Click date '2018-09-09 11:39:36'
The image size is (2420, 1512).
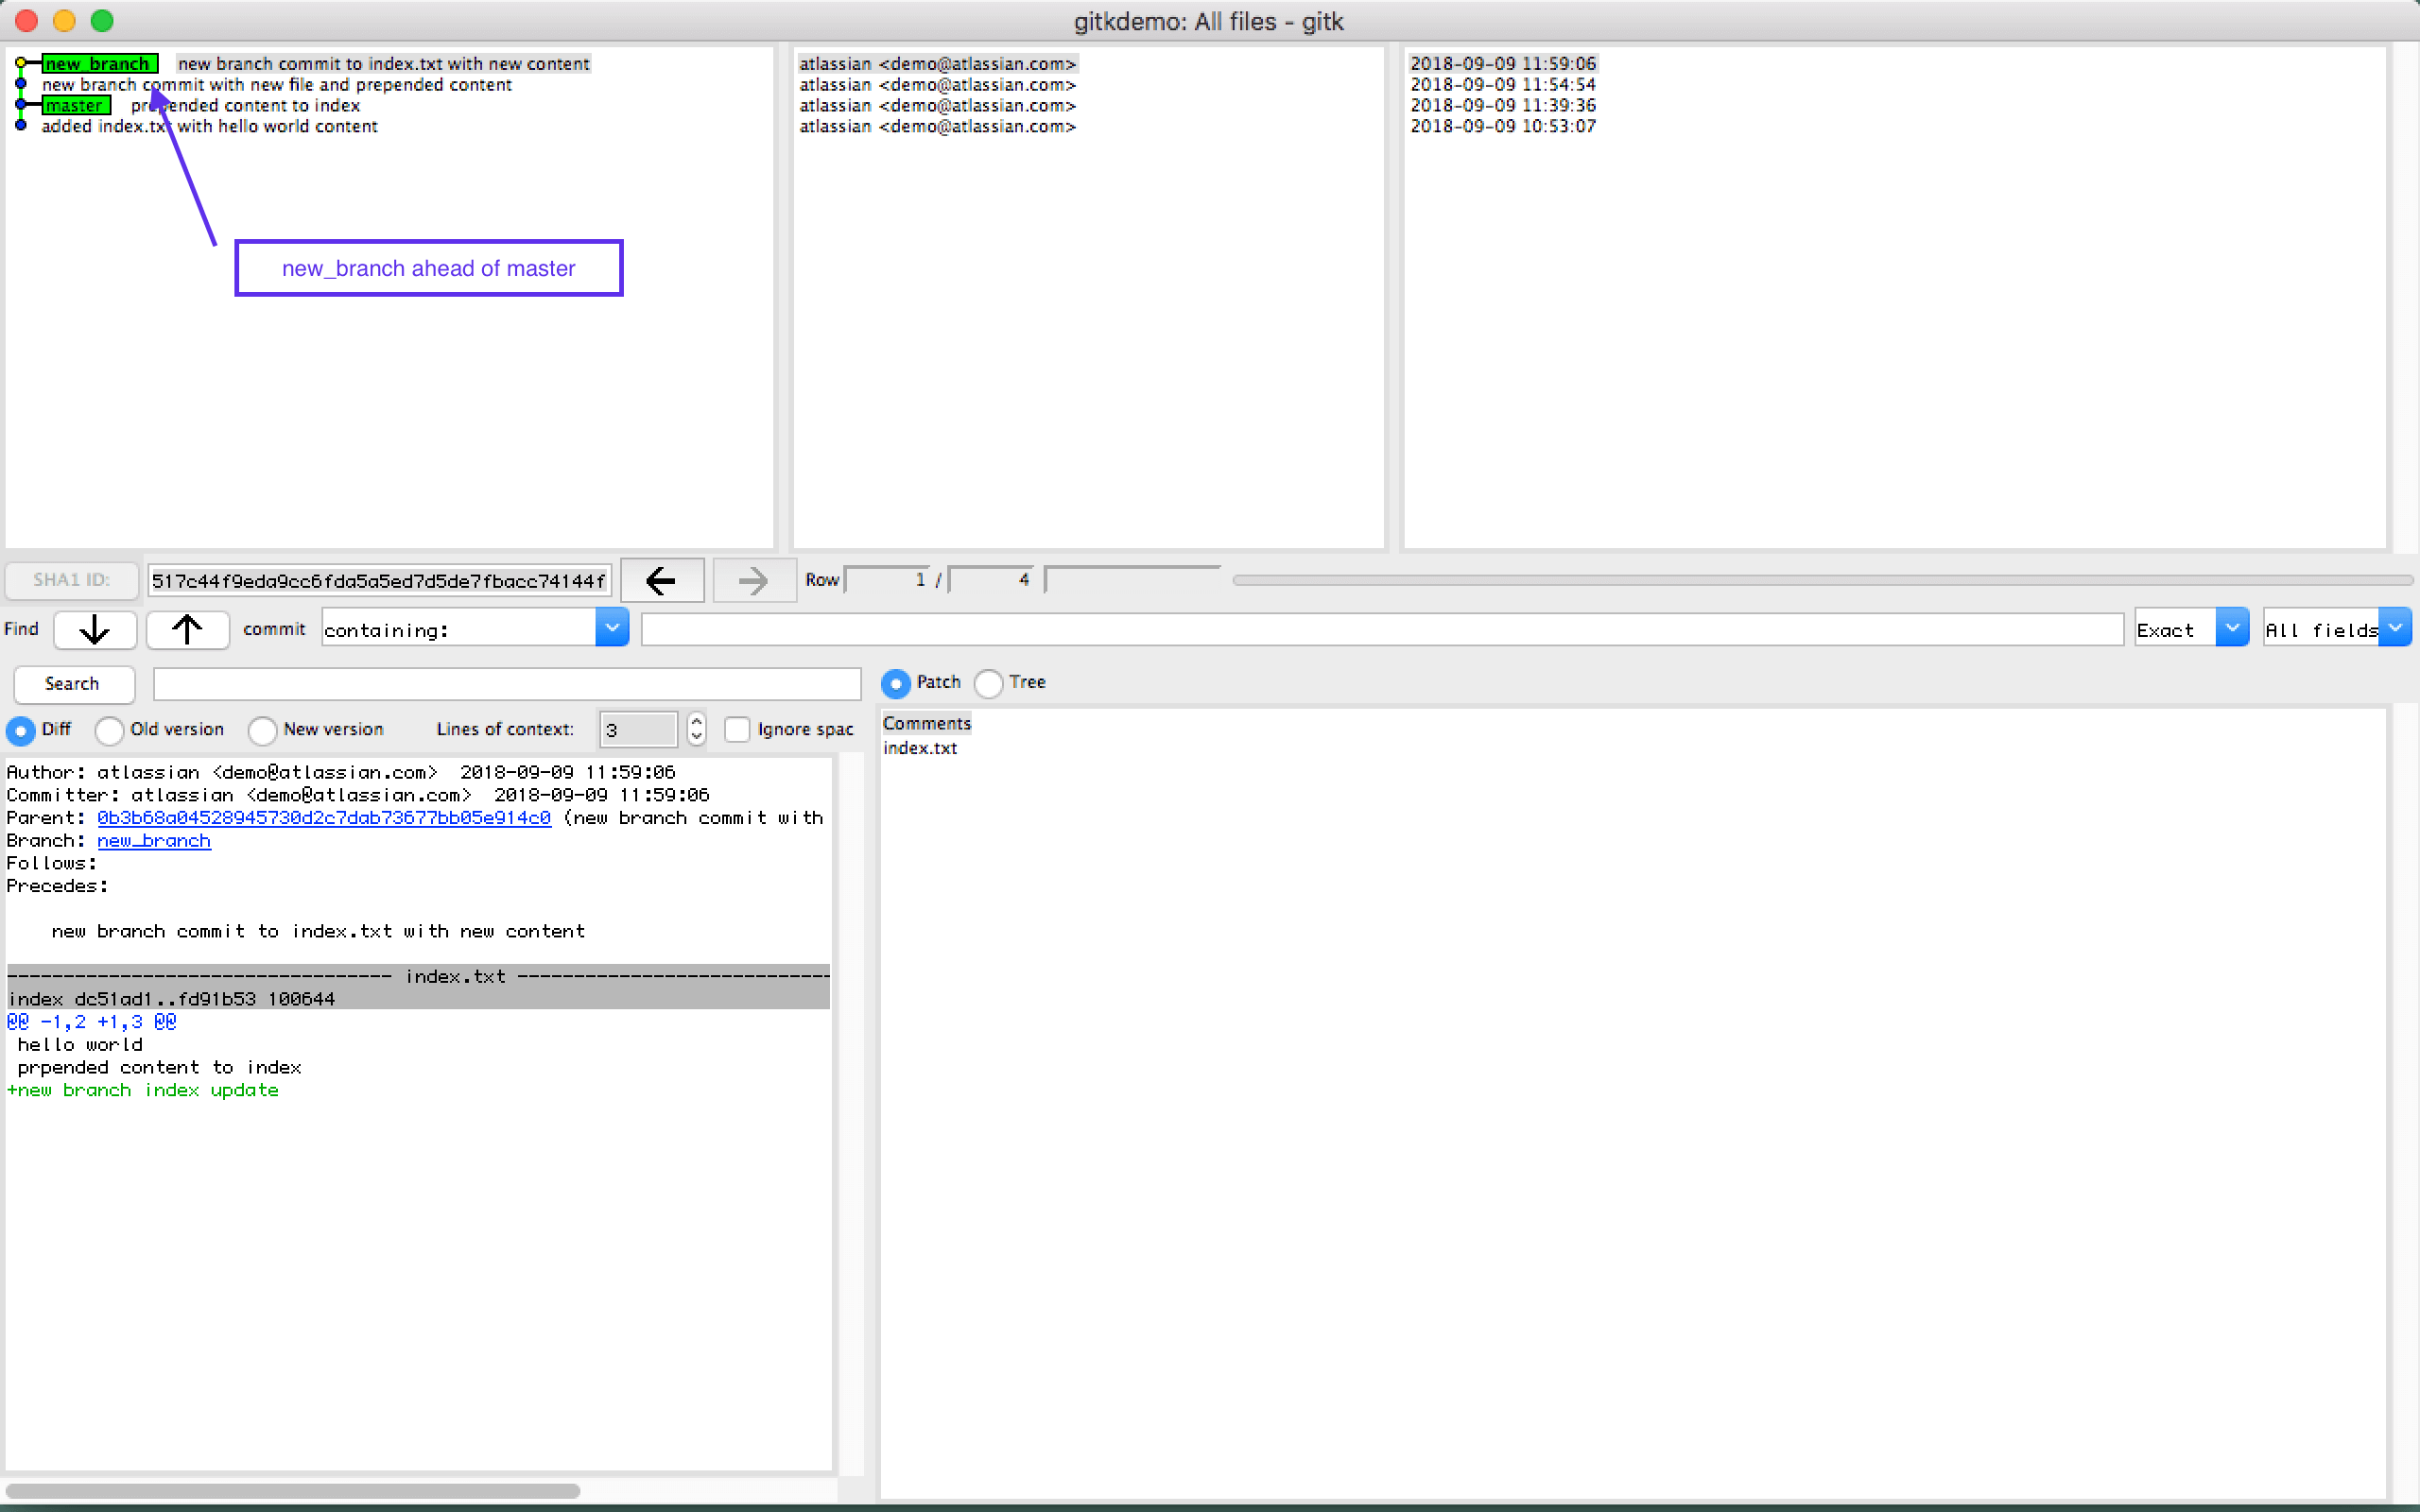[x=1503, y=106]
